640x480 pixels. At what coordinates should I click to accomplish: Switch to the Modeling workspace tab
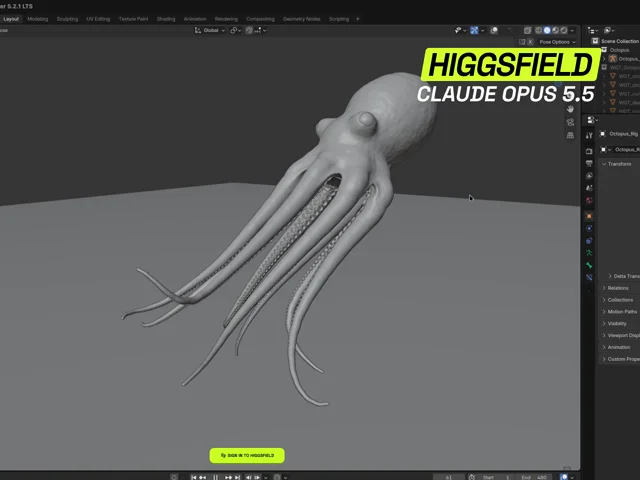click(x=38, y=19)
